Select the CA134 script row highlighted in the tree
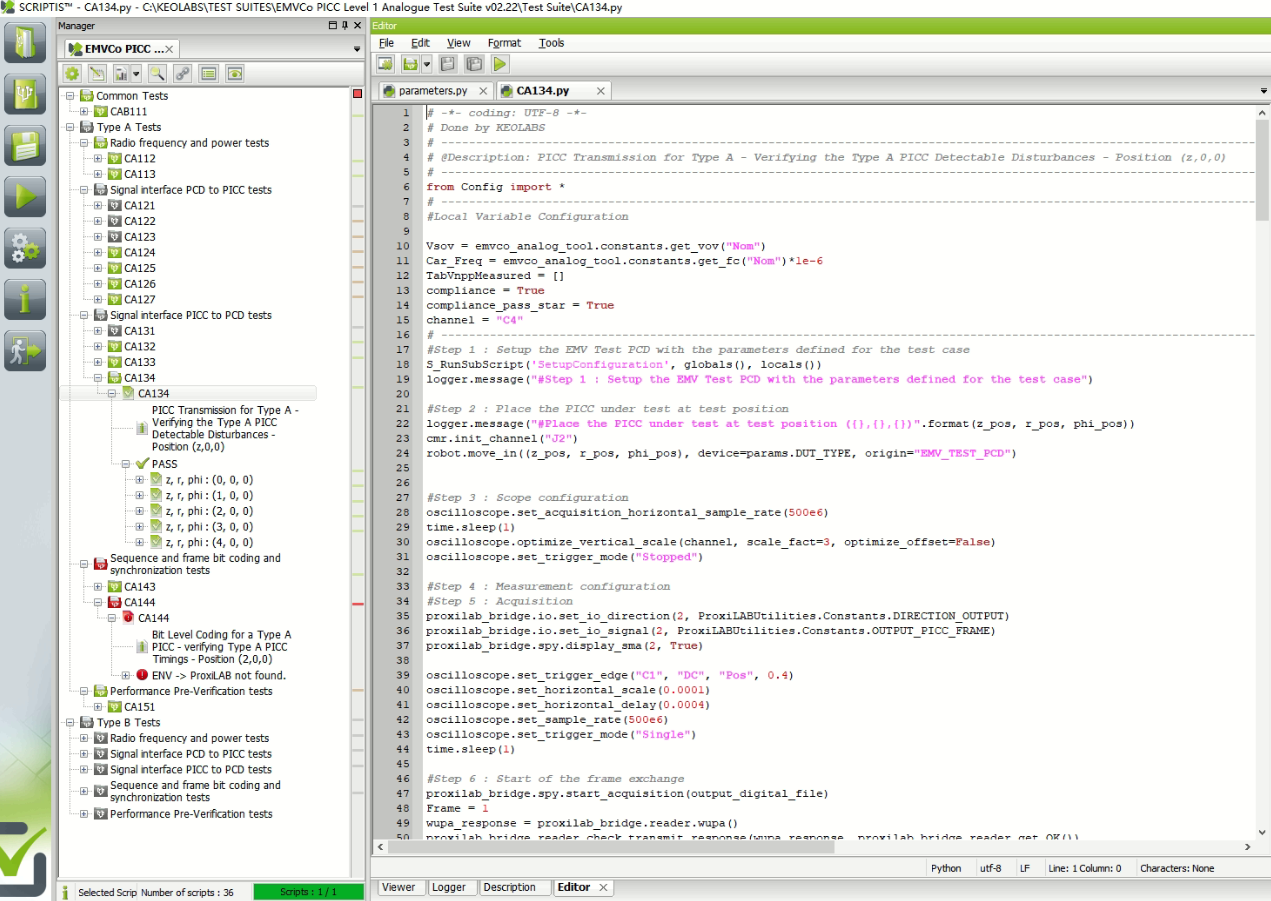The image size is (1271, 901). 188,394
